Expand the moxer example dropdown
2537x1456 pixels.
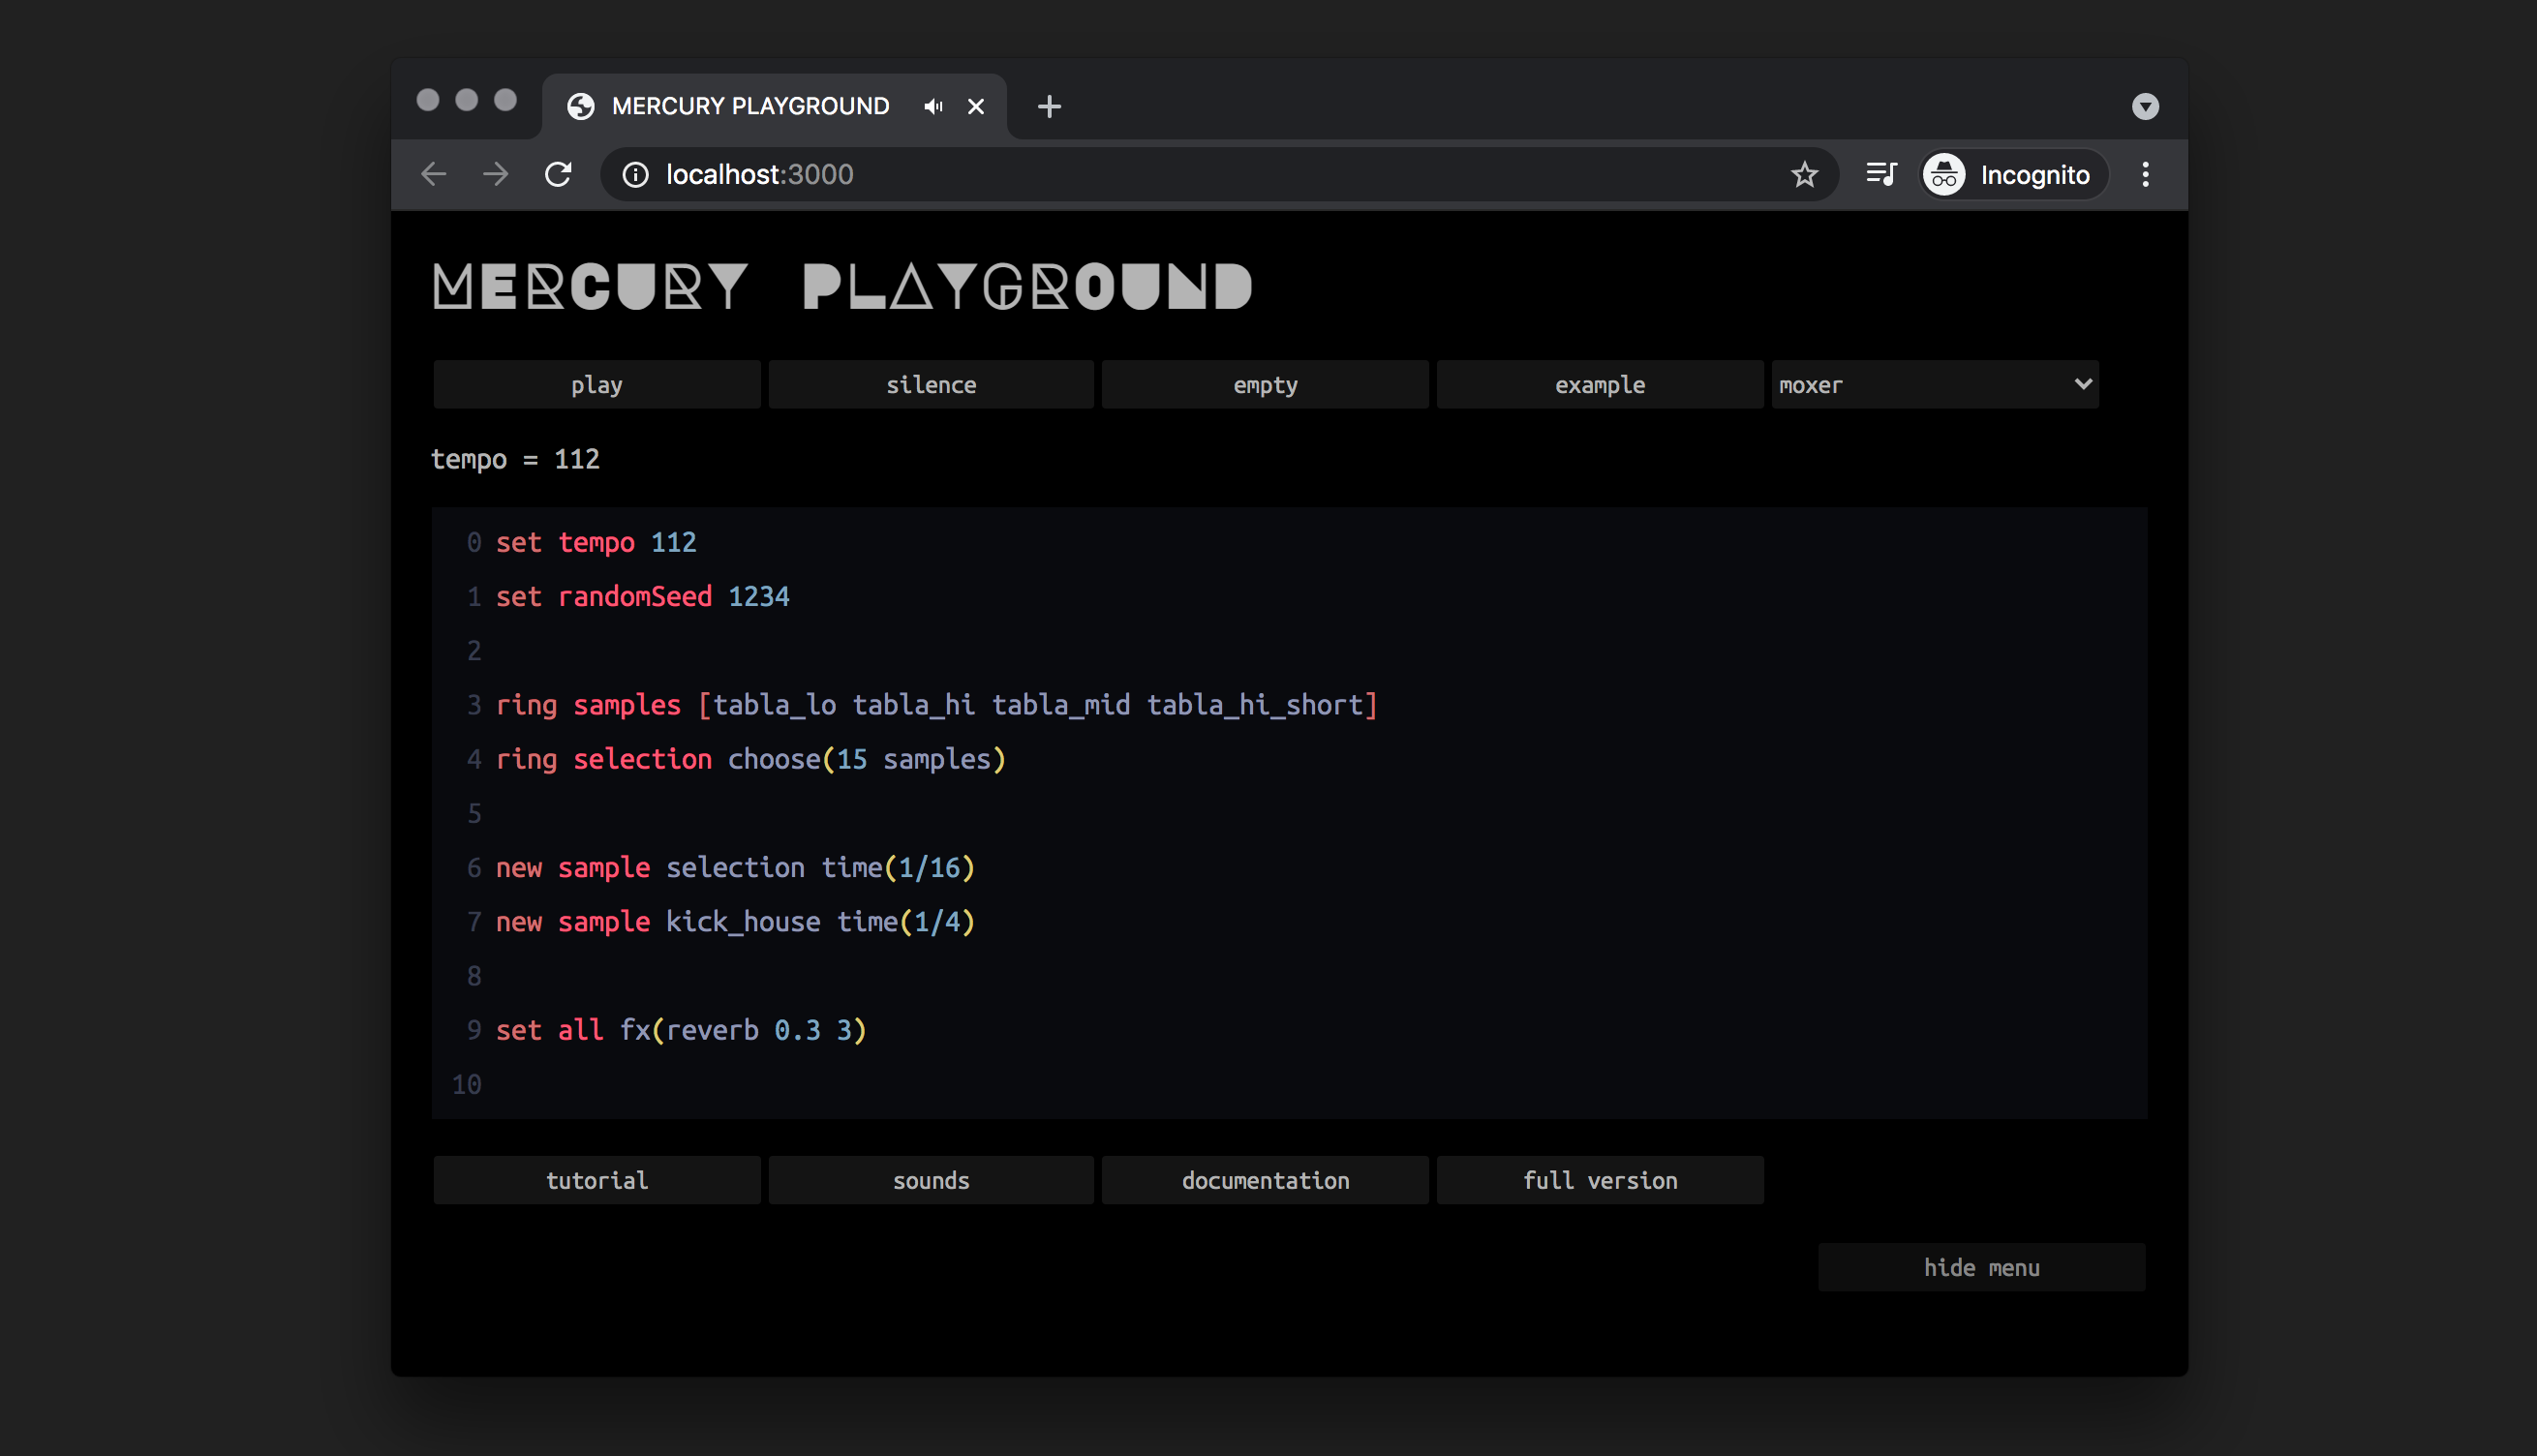[x=1934, y=384]
